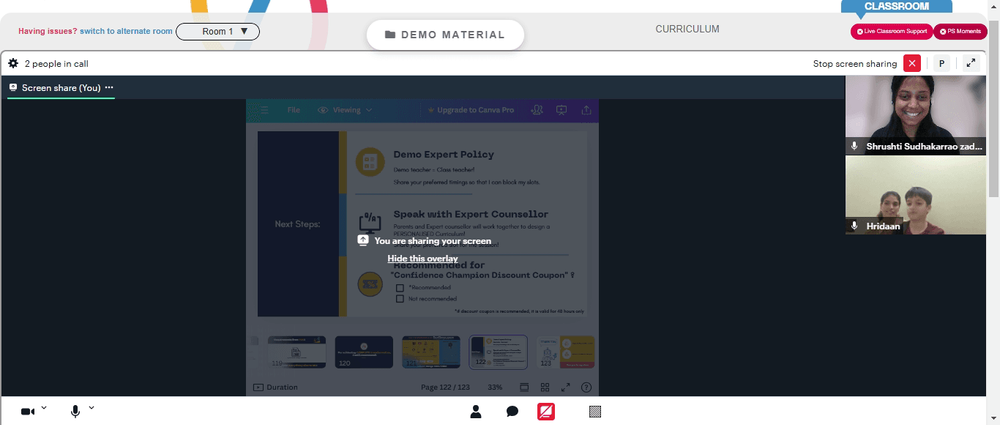Click the grey patterned square icon
The width and height of the screenshot is (1000, 425).
pyautogui.click(x=595, y=412)
